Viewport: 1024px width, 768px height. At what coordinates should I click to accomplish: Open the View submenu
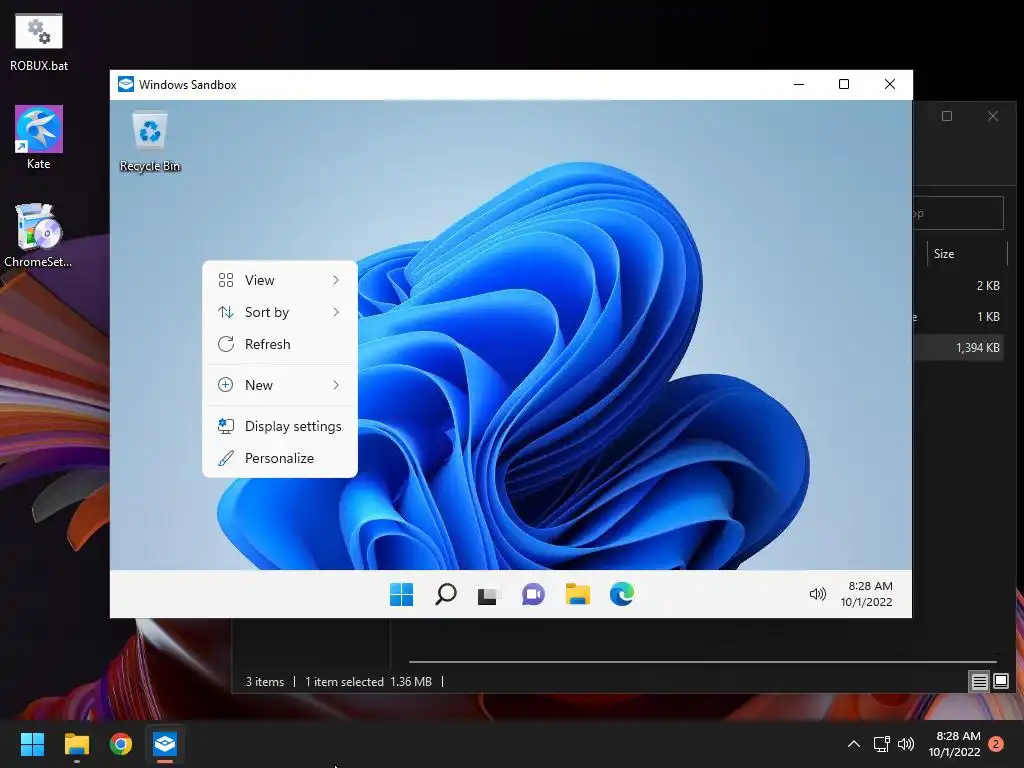tap(280, 280)
